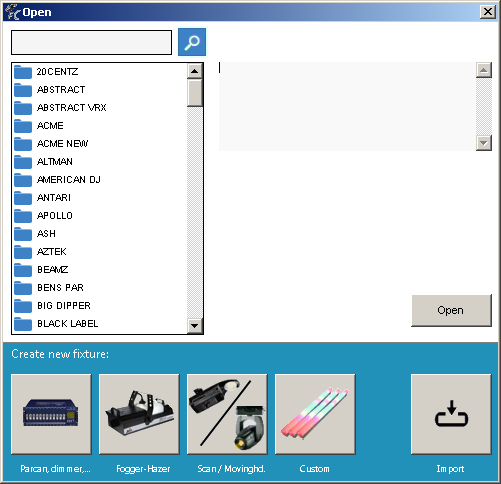Create a new Fogger-Hazer fixture

[139, 414]
